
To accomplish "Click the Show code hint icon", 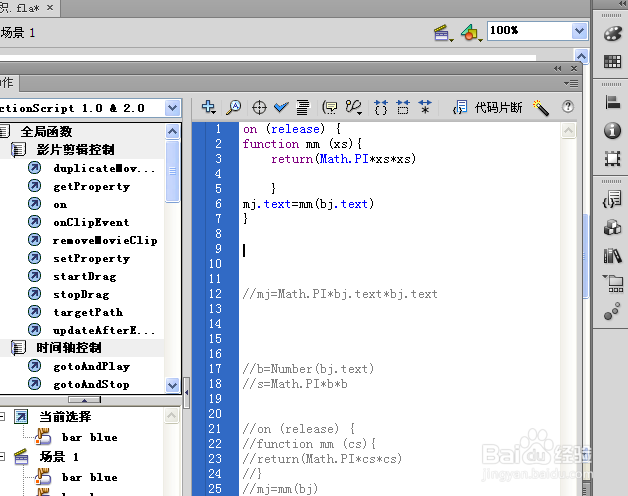I will point(330,107).
